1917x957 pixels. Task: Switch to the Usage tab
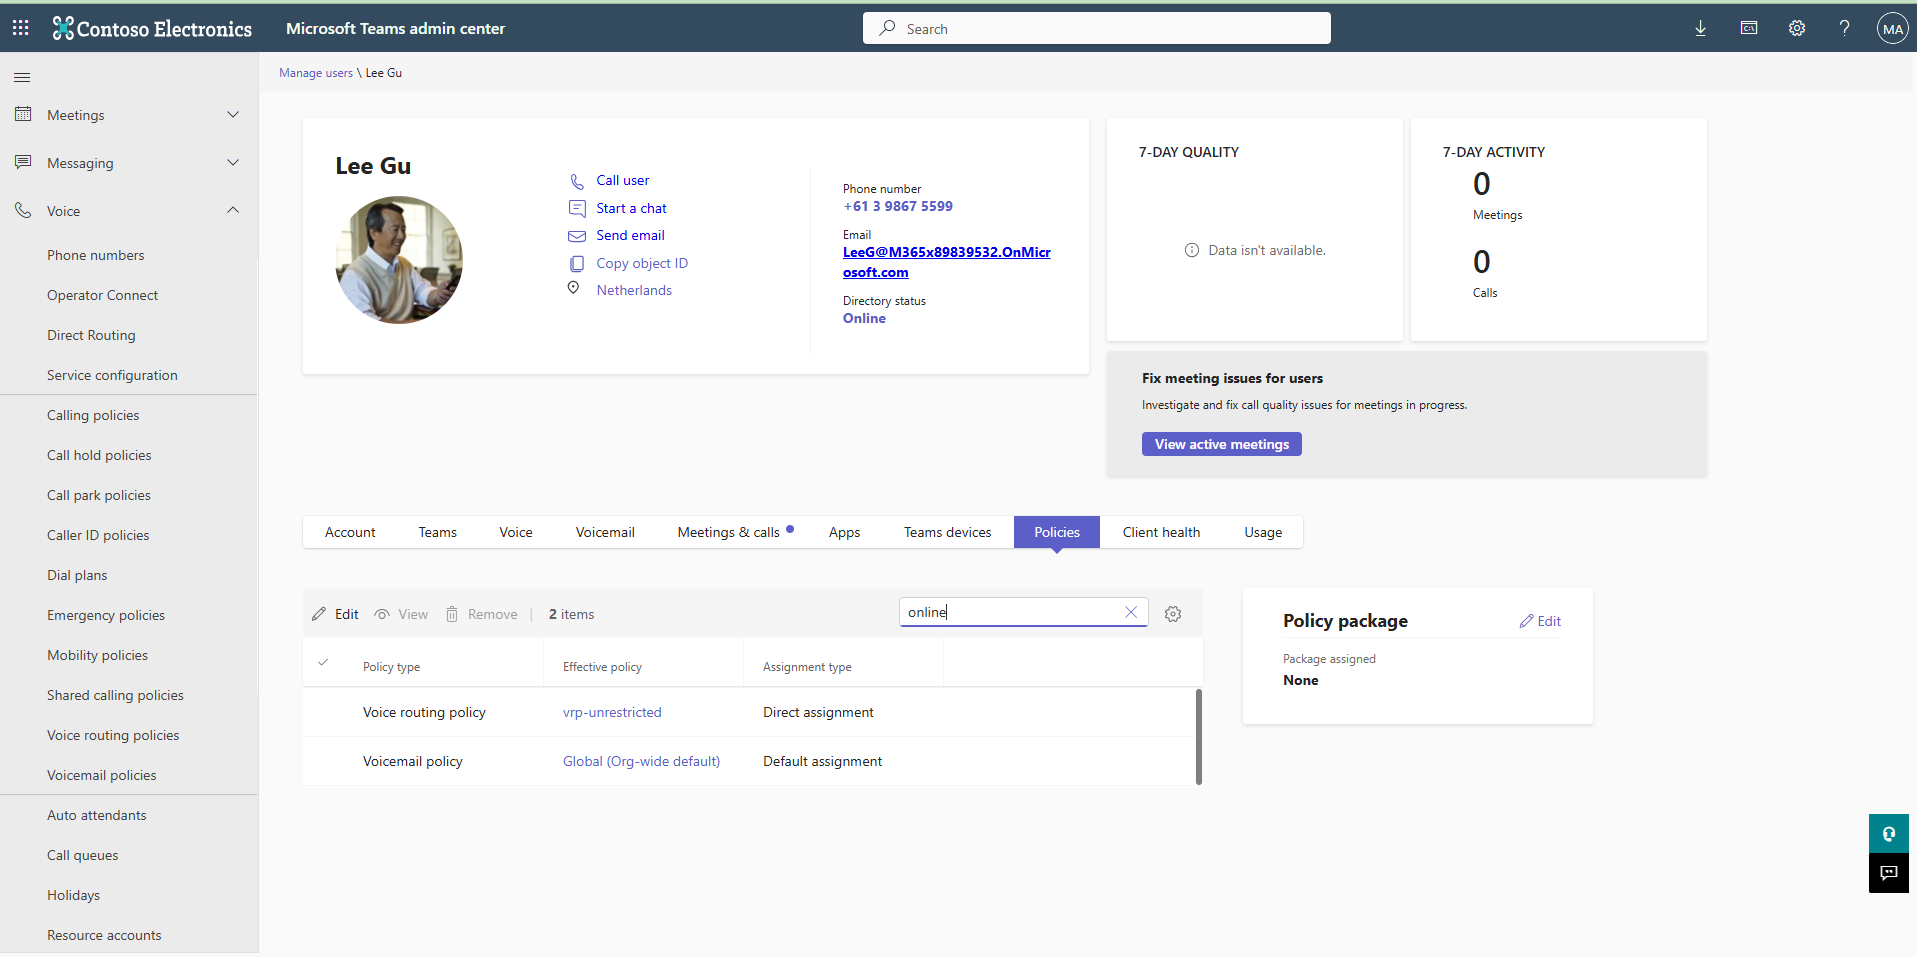pyautogui.click(x=1263, y=532)
